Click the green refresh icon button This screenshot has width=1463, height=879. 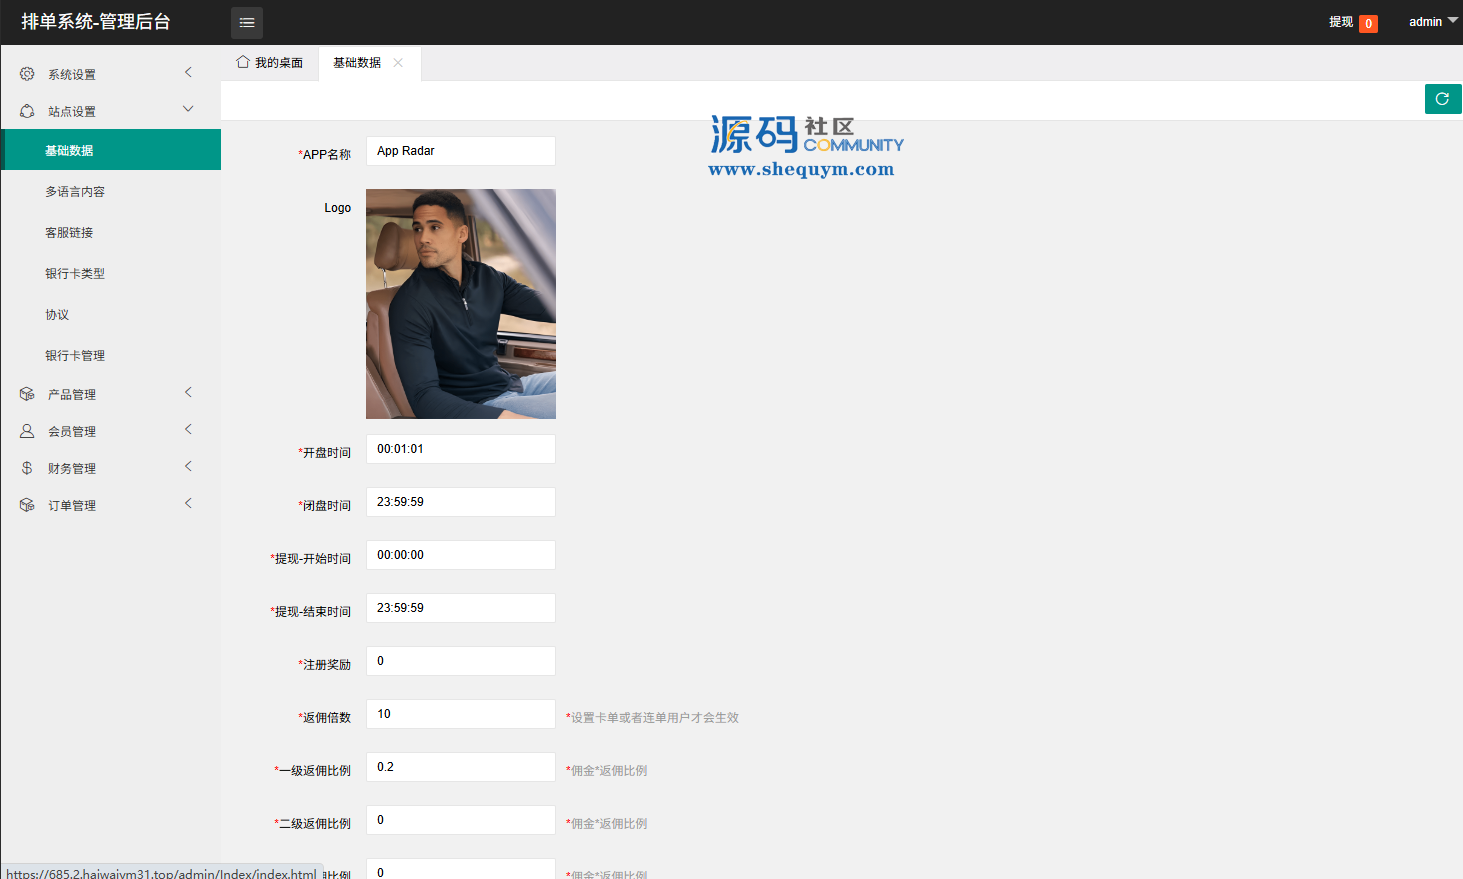pyautogui.click(x=1442, y=99)
